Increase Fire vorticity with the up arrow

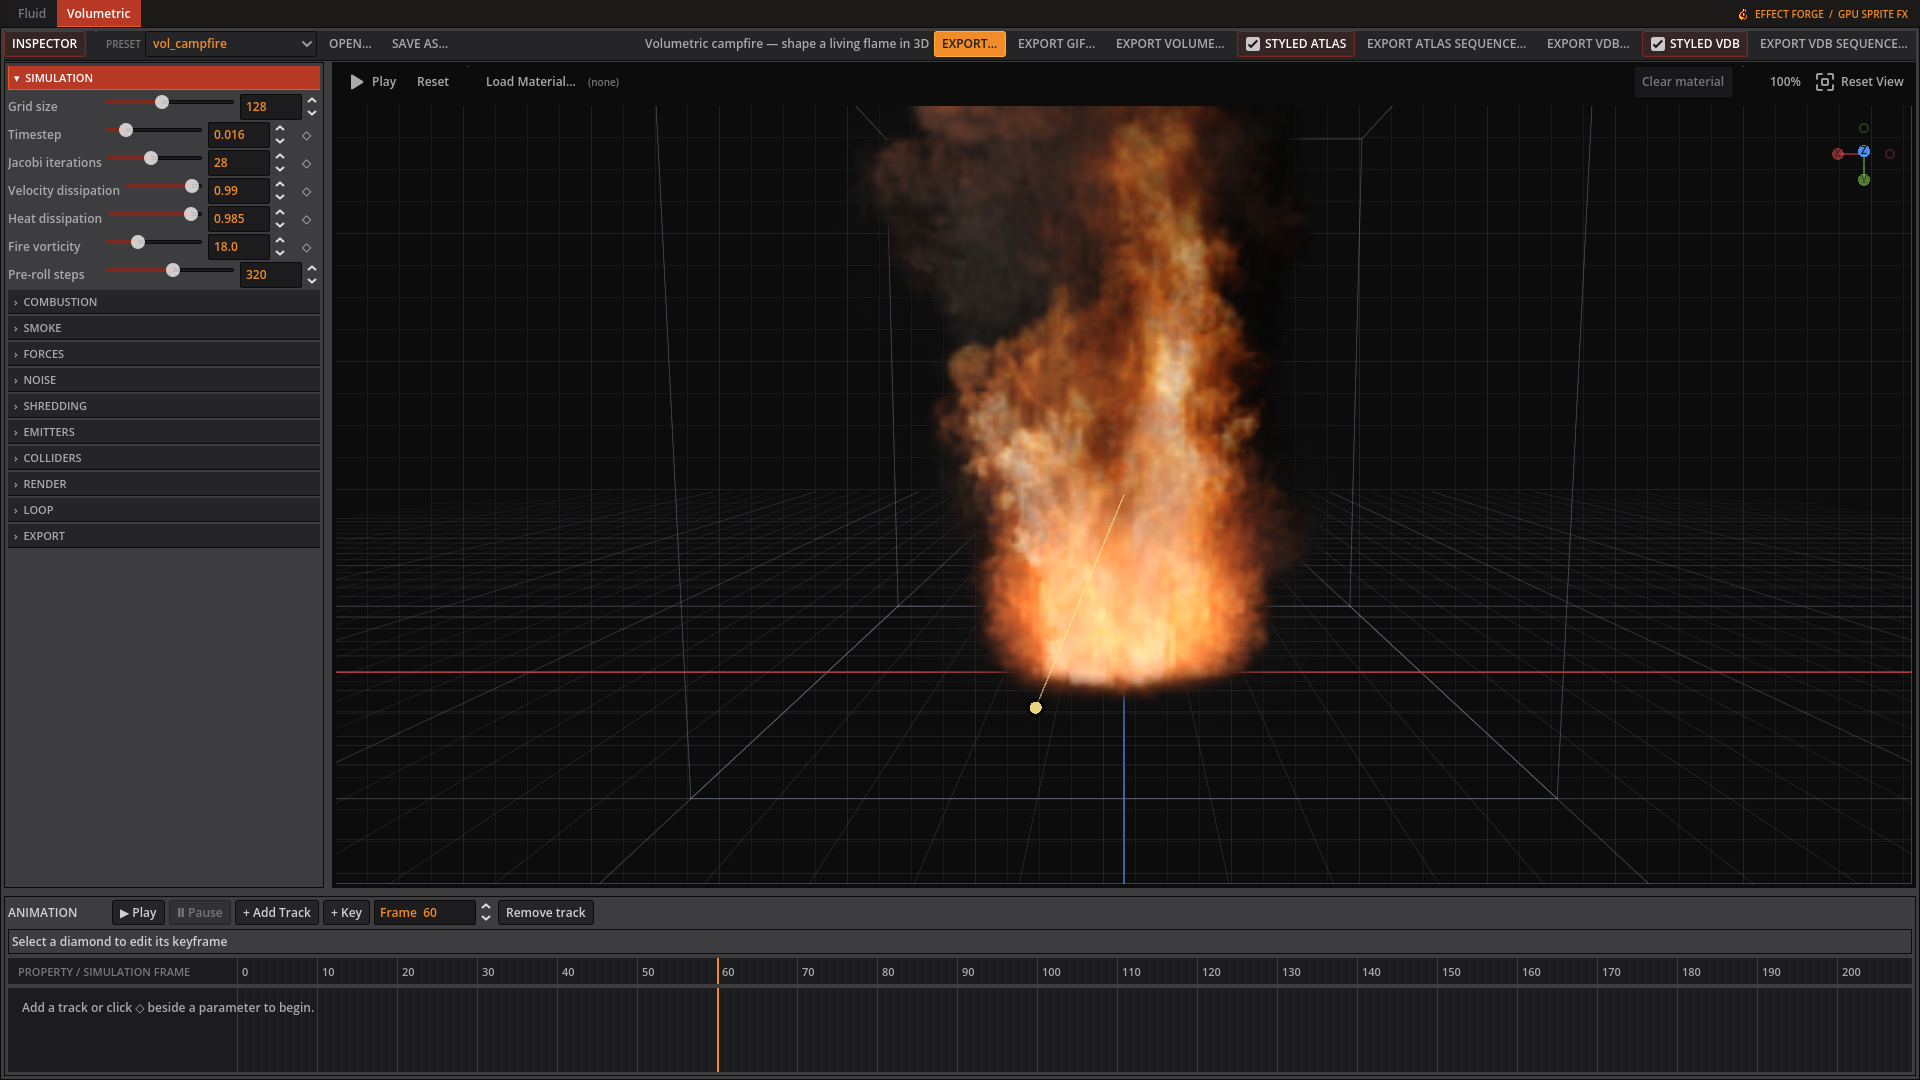[280, 241]
